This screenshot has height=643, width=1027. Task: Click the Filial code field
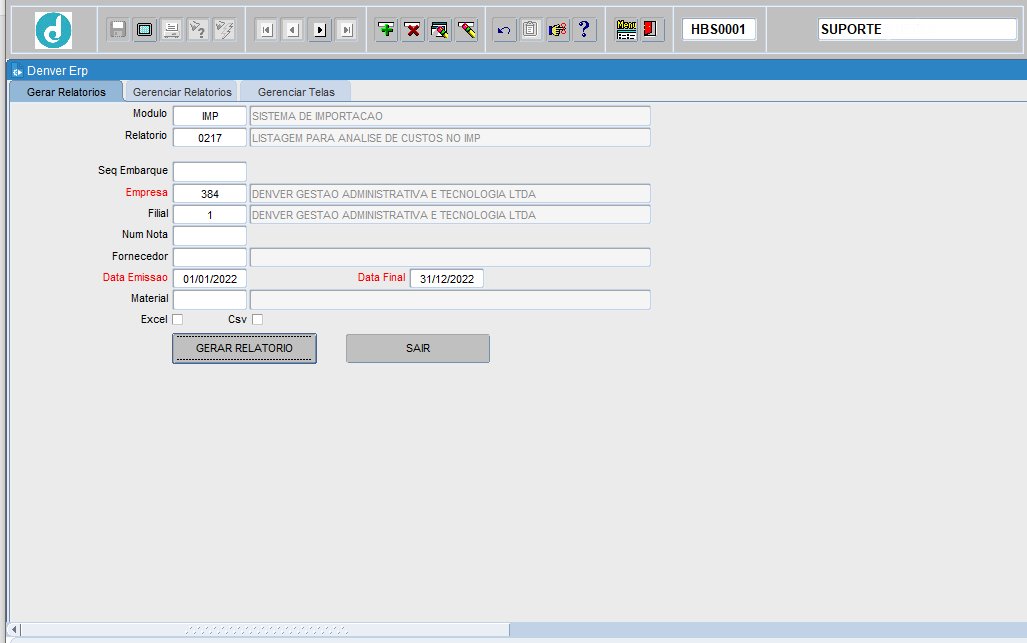(210, 215)
